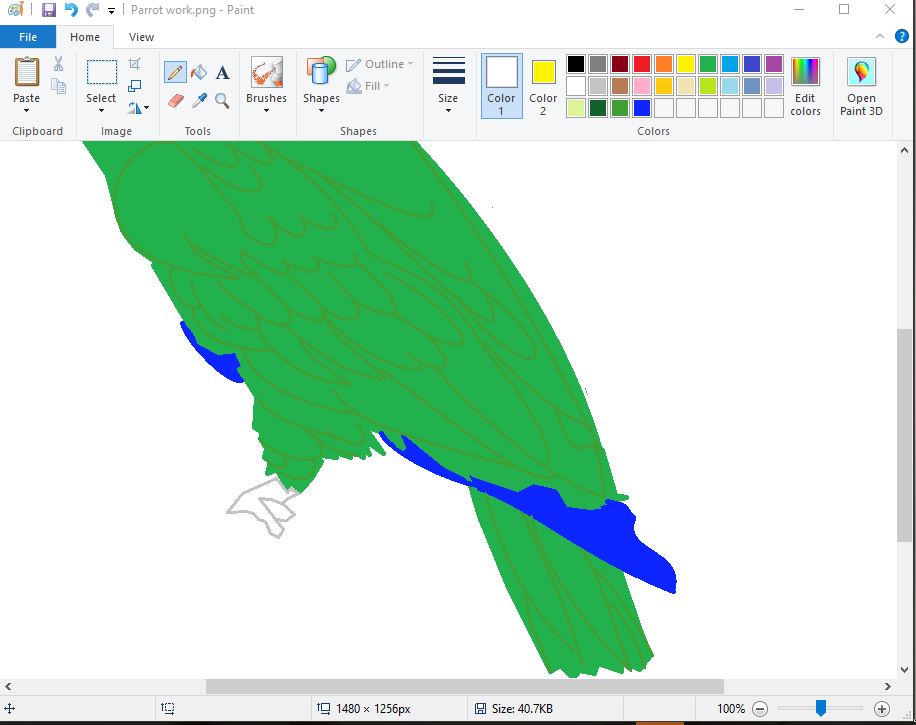Click the Crop icon
The height and width of the screenshot is (725, 916).
[x=134, y=64]
